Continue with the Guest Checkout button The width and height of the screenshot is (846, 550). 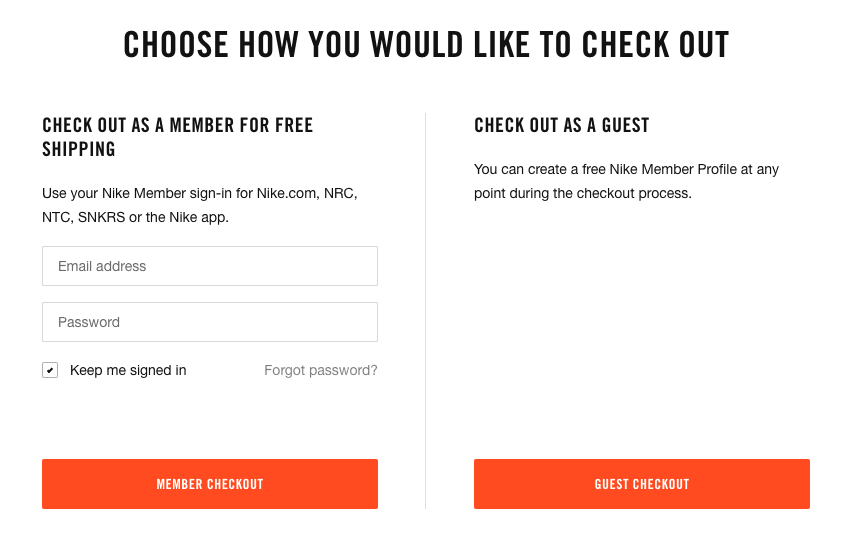[x=642, y=484]
